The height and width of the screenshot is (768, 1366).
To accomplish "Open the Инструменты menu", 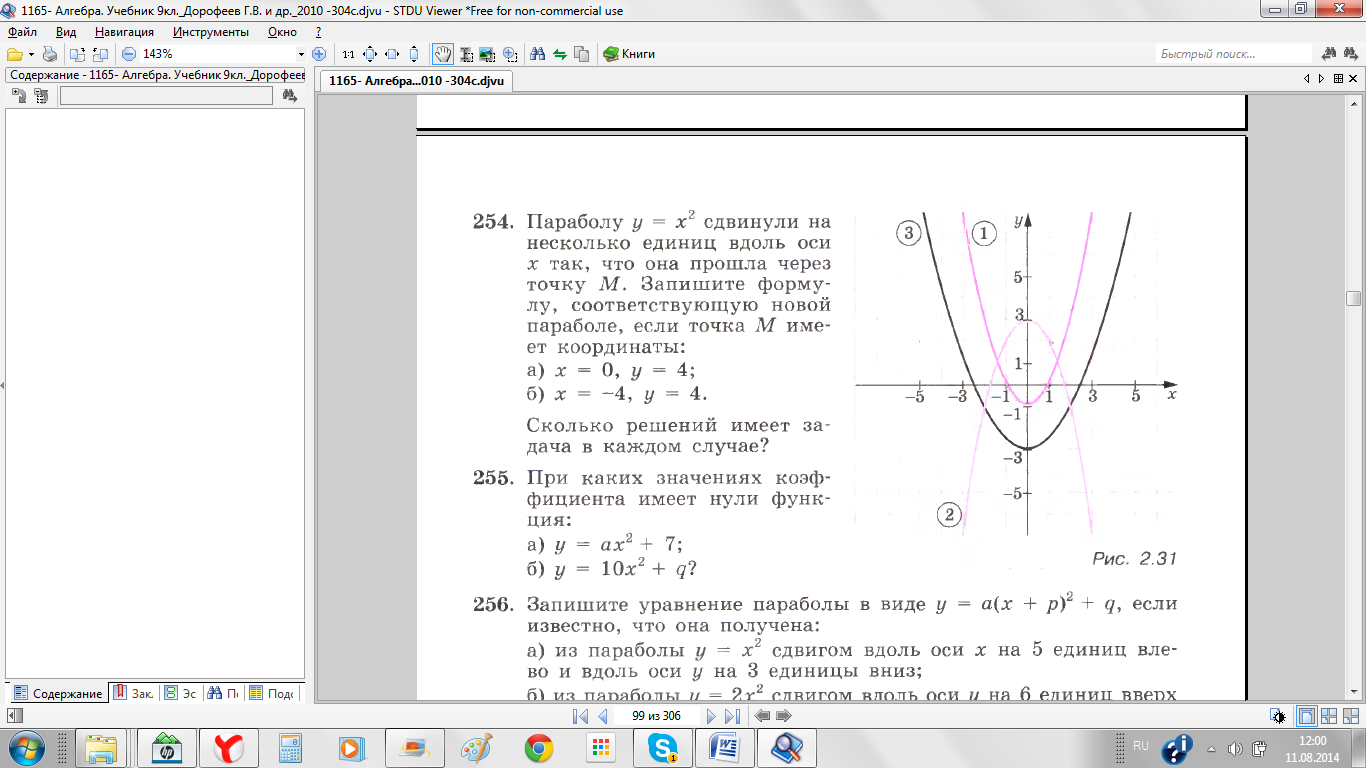I will coord(211,32).
